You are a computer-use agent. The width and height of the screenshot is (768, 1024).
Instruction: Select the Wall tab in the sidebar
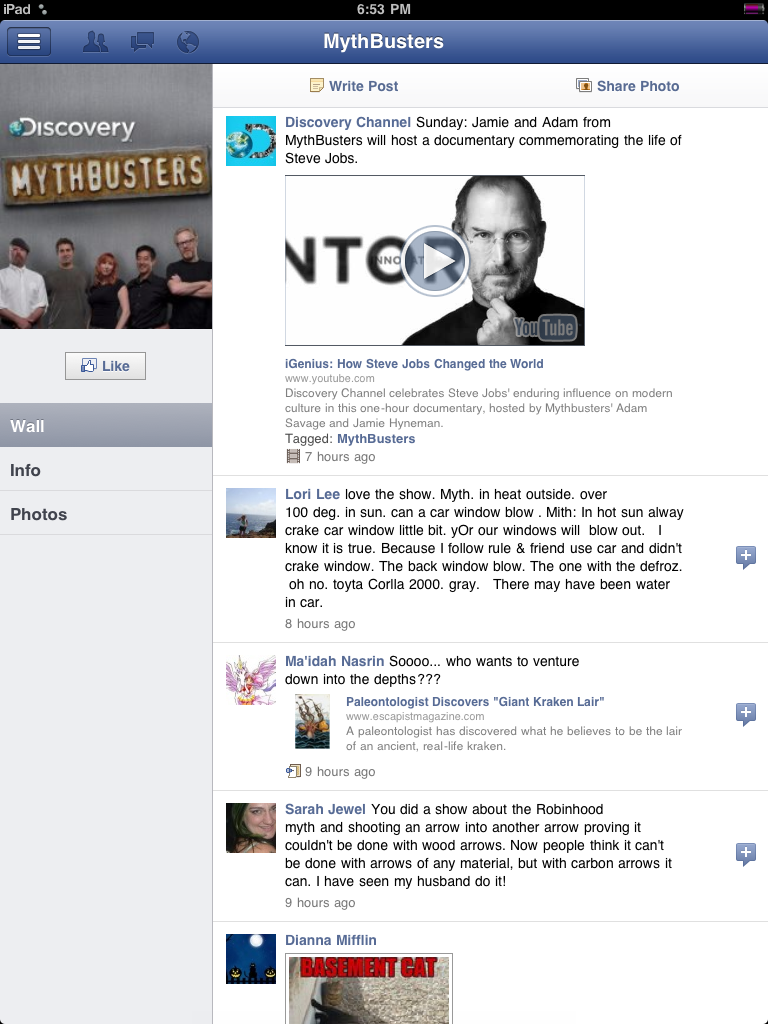106,426
